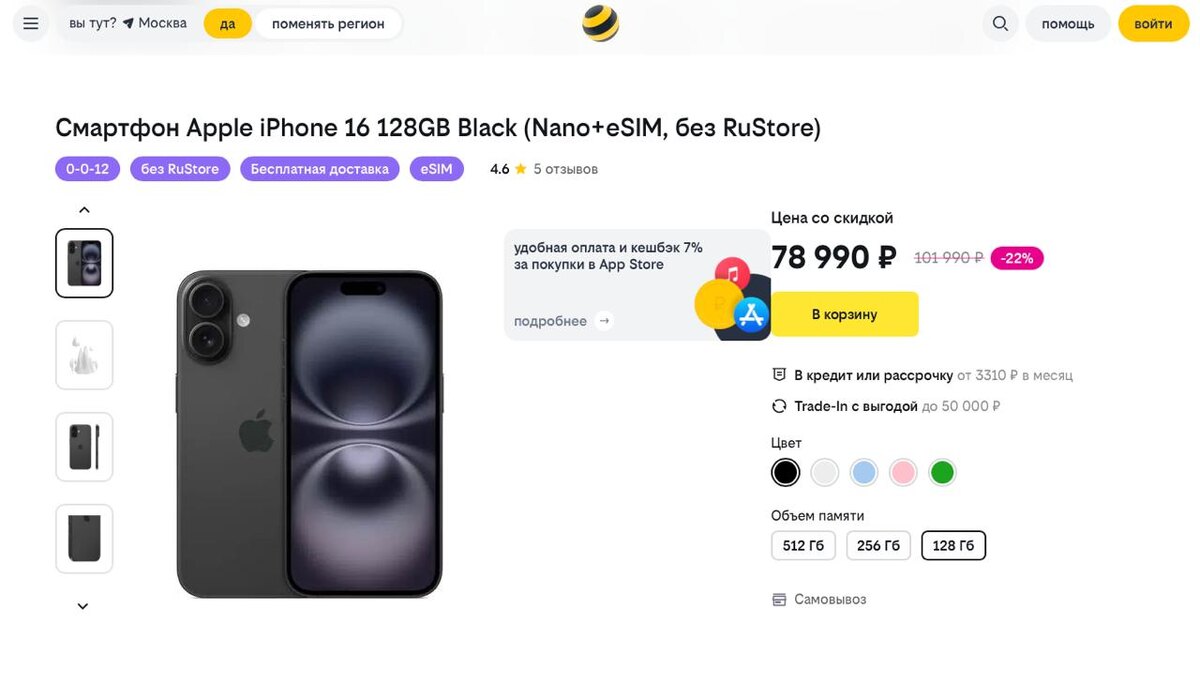1200x685 pixels.
Task: Open the hamburger menu icon
Action: coord(30,23)
